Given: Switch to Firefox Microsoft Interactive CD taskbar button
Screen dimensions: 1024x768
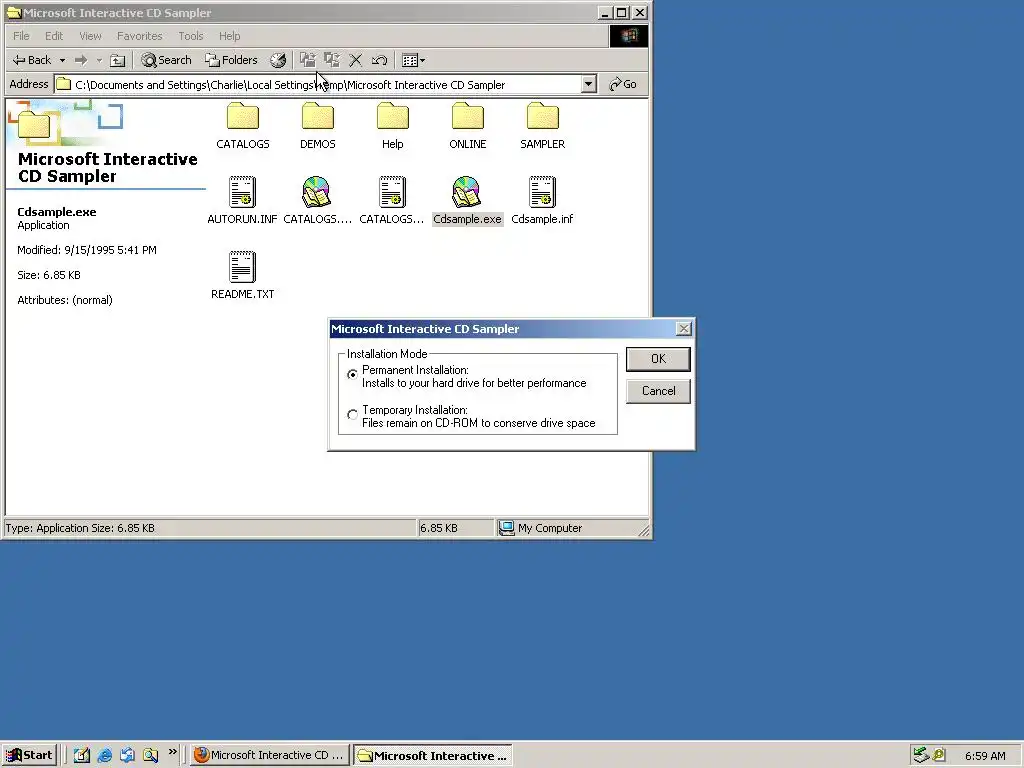Looking at the screenshot, I should (x=270, y=756).
